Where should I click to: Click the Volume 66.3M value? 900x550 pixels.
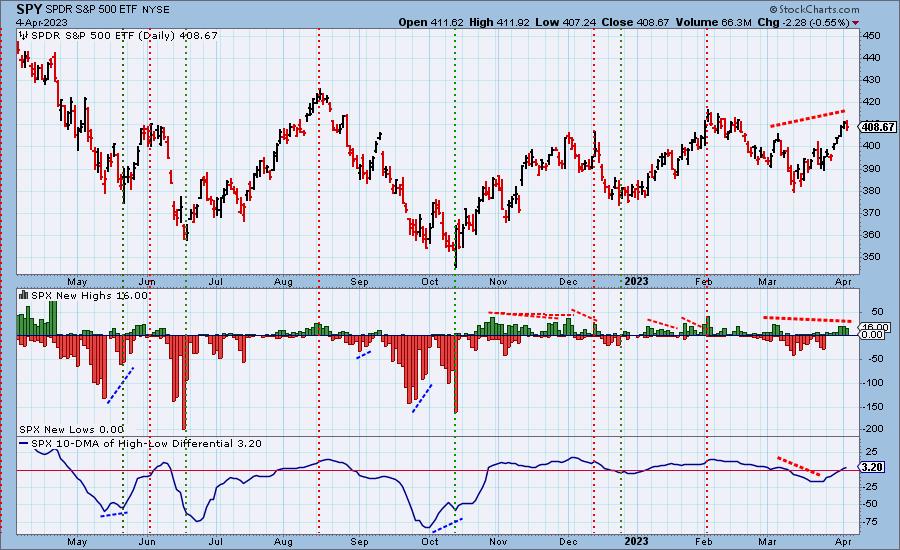pyautogui.click(x=713, y=22)
